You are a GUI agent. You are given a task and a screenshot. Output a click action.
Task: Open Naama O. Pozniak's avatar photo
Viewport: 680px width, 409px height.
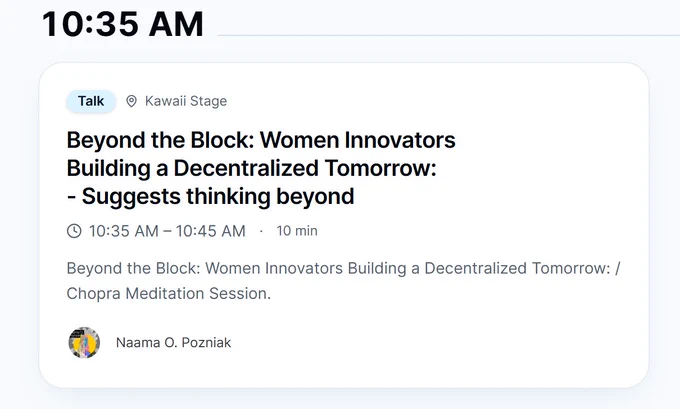pos(84,343)
